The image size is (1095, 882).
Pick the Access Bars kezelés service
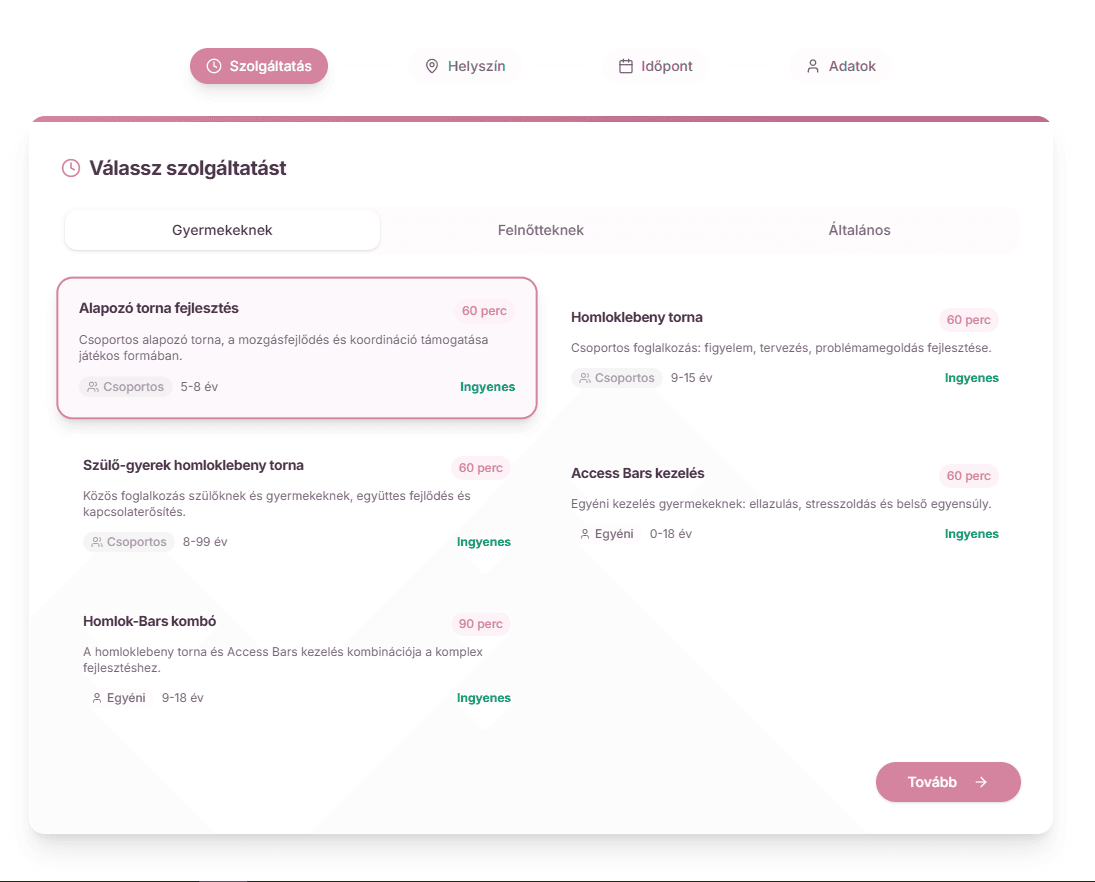(x=785, y=504)
